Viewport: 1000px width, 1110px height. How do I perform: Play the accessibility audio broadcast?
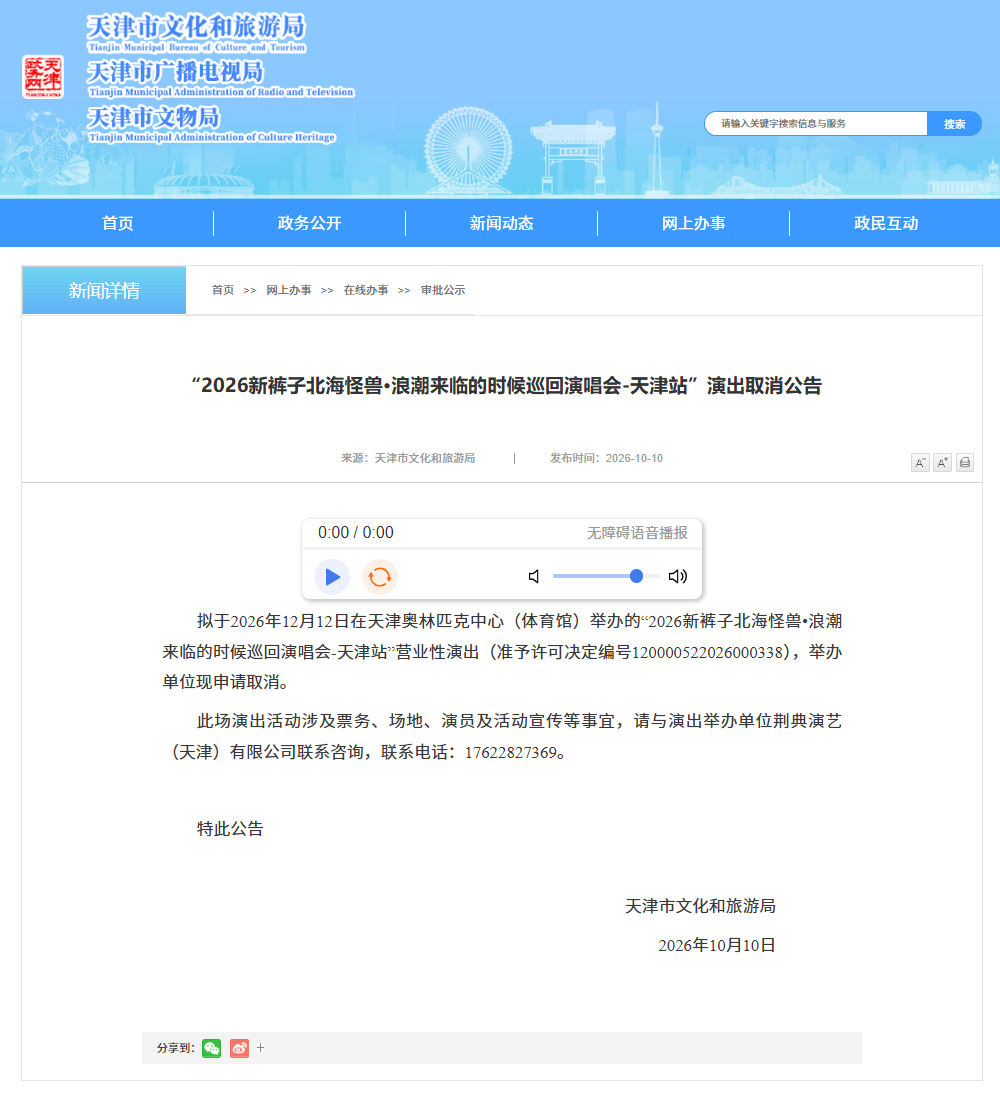click(332, 577)
